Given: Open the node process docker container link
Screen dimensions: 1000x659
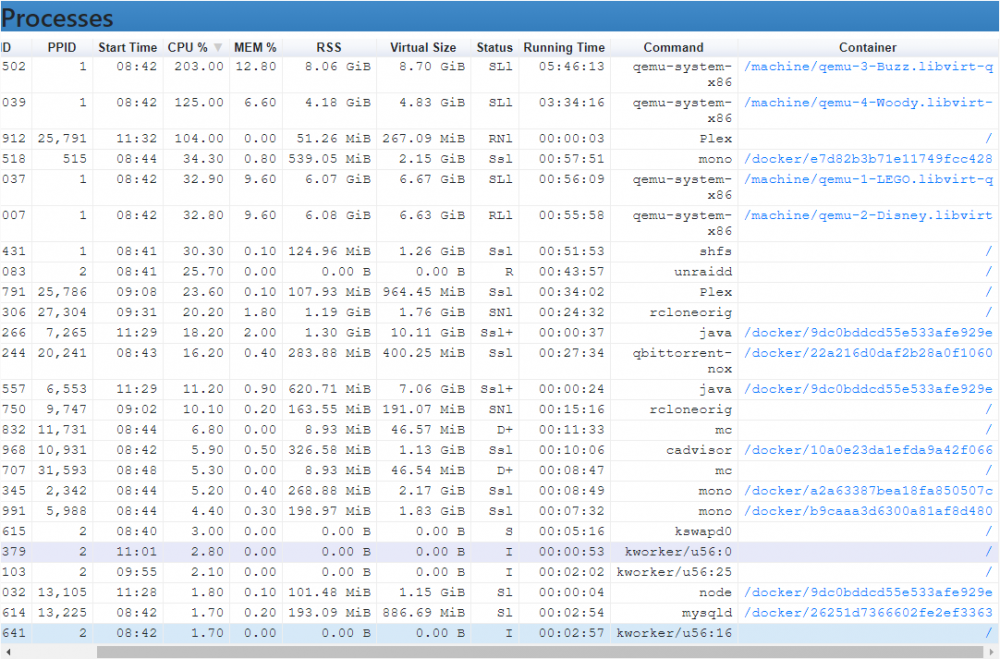Looking at the screenshot, I should click(x=869, y=592).
